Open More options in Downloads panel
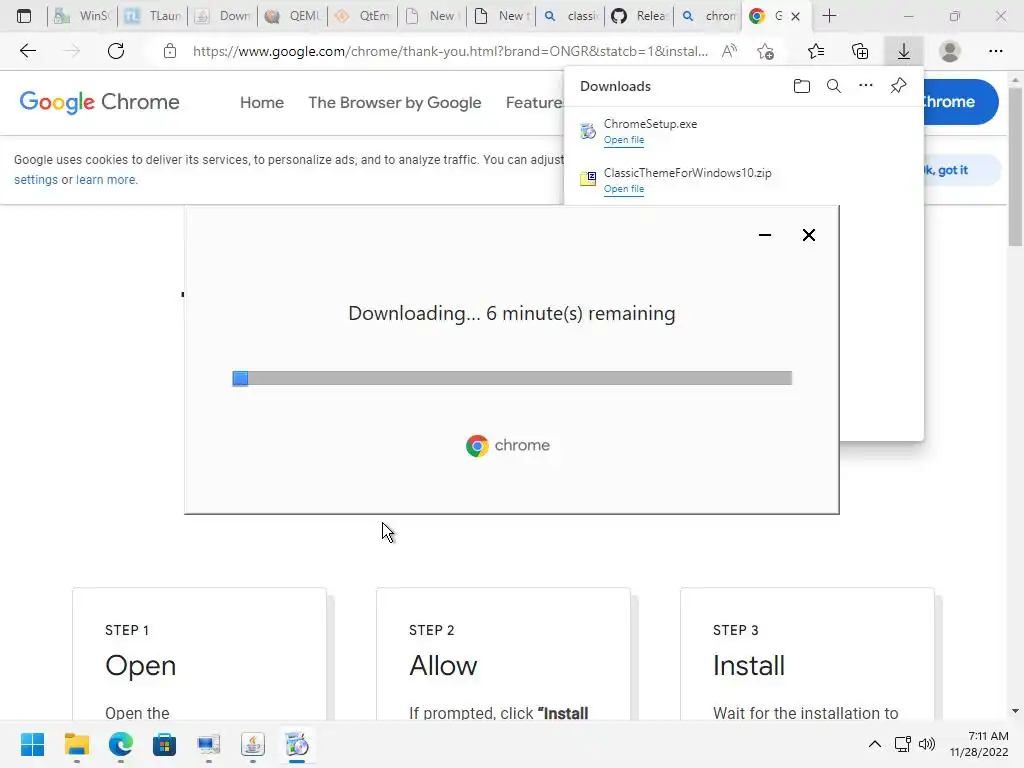 866,86
